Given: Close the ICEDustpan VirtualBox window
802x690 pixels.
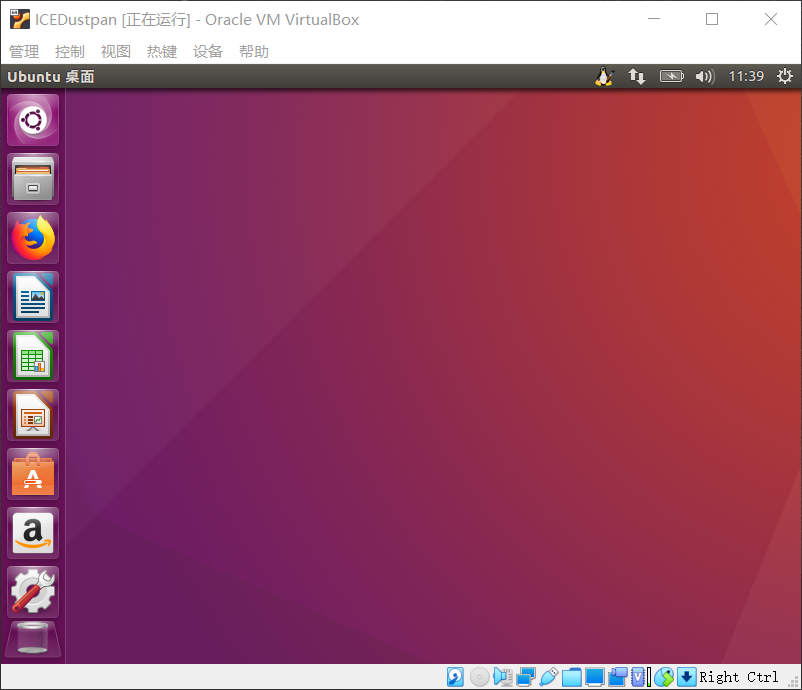Looking at the screenshot, I should point(771,19).
